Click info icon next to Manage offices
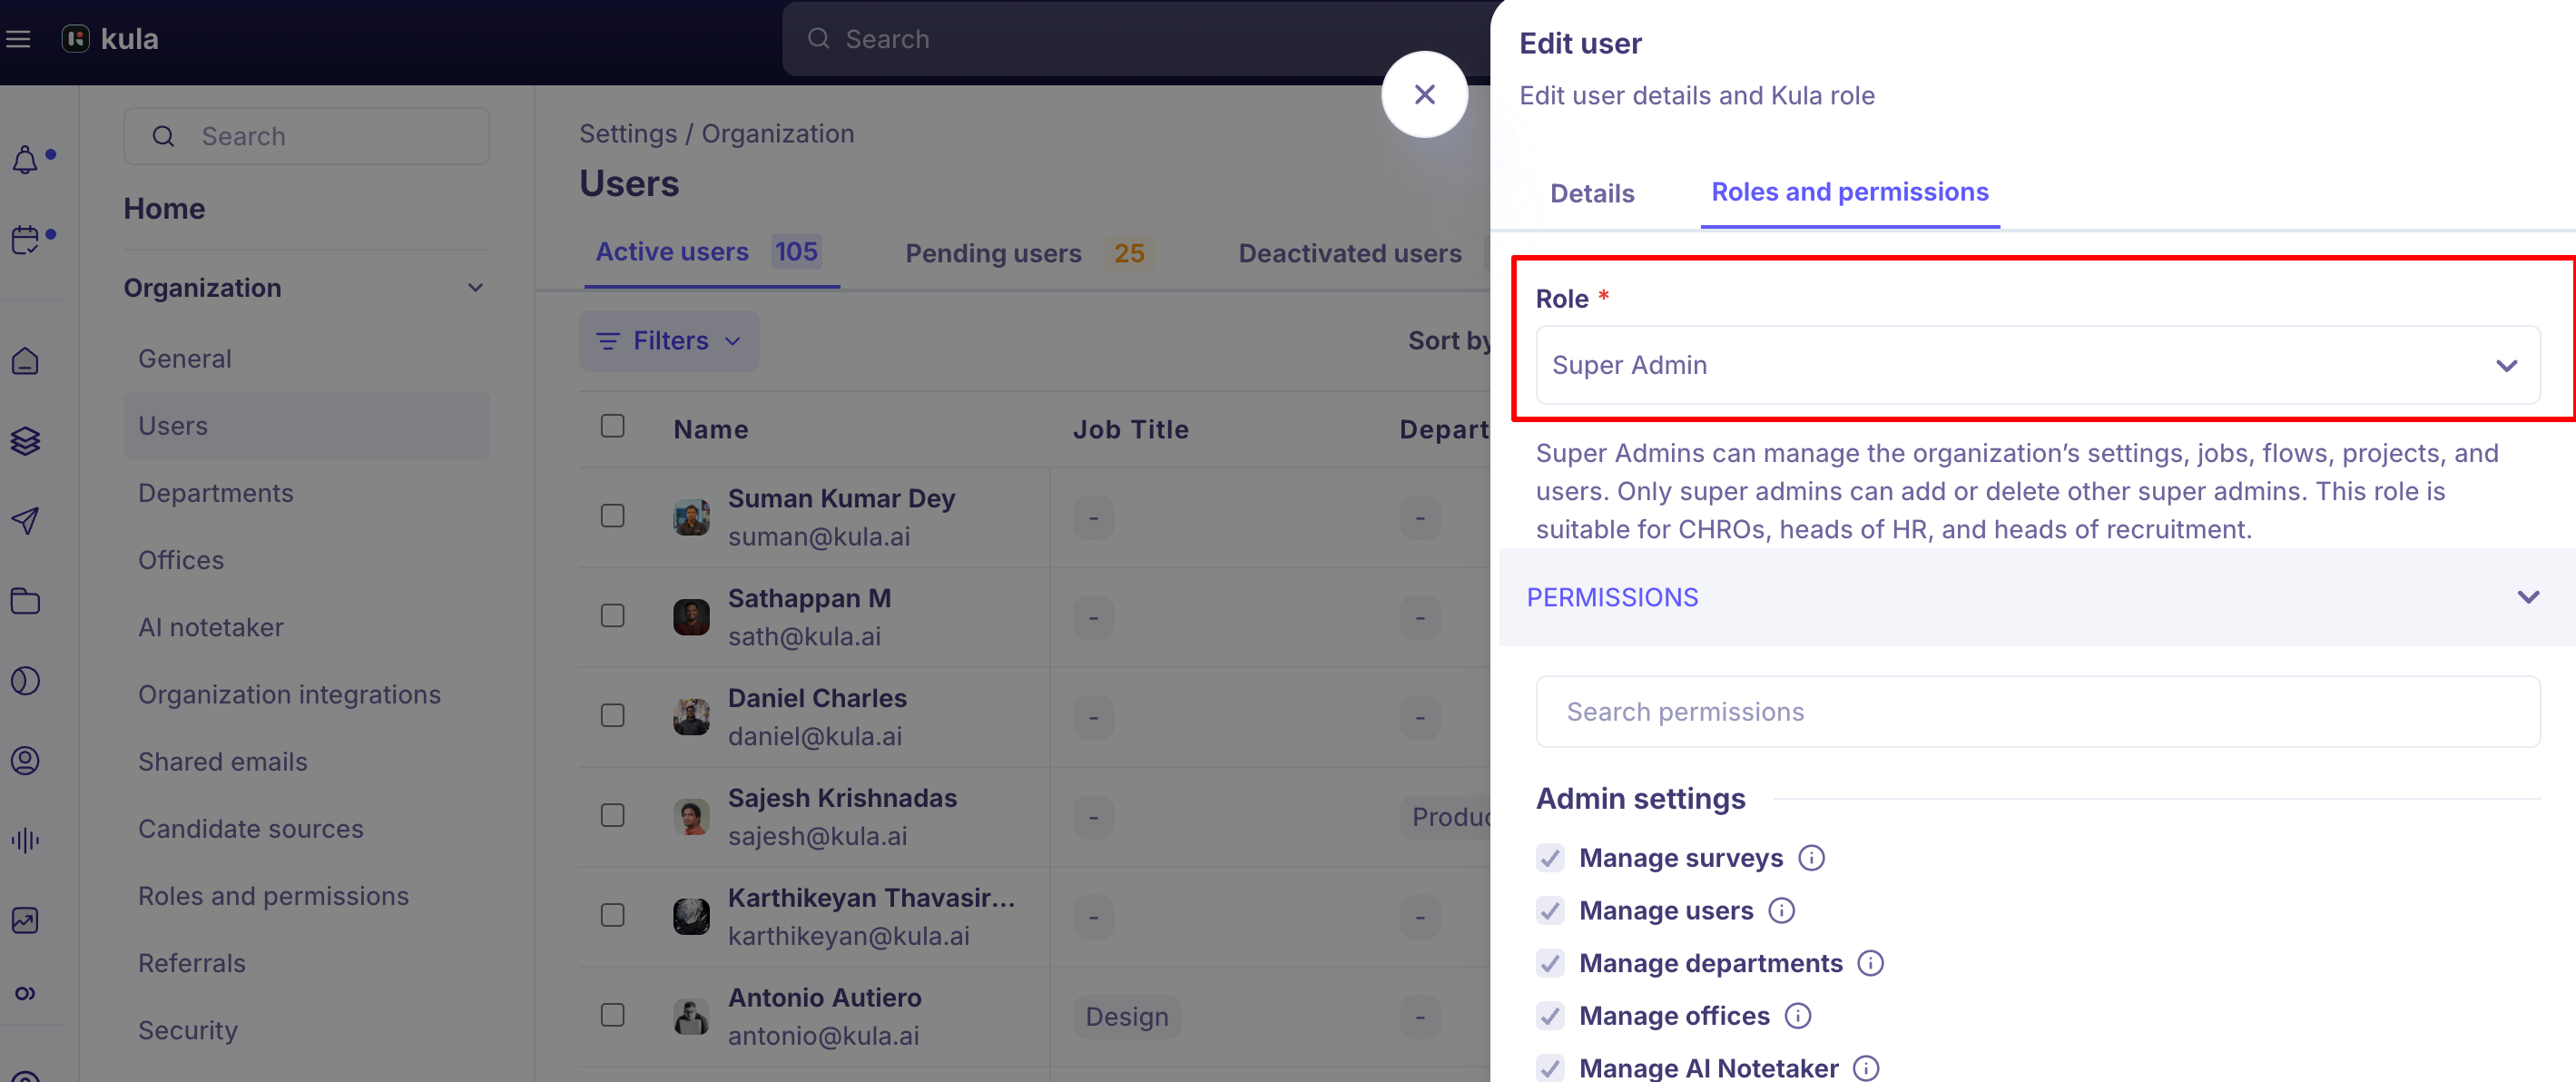The height and width of the screenshot is (1082, 2576). [x=1798, y=1016]
